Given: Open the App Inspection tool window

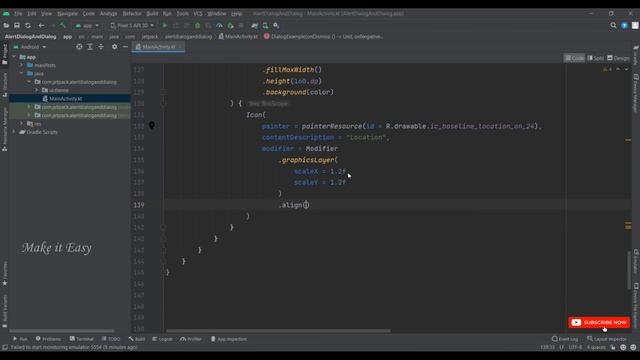Looking at the screenshot, I should coord(229,339).
